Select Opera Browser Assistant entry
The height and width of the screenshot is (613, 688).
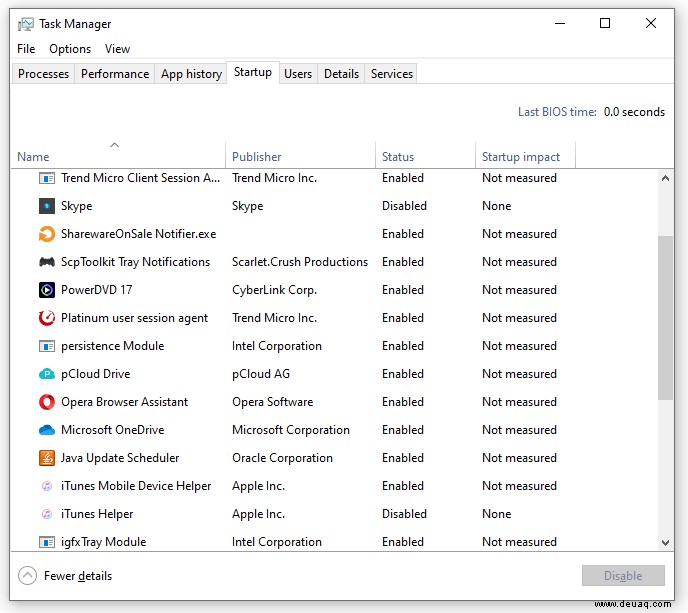[124, 402]
